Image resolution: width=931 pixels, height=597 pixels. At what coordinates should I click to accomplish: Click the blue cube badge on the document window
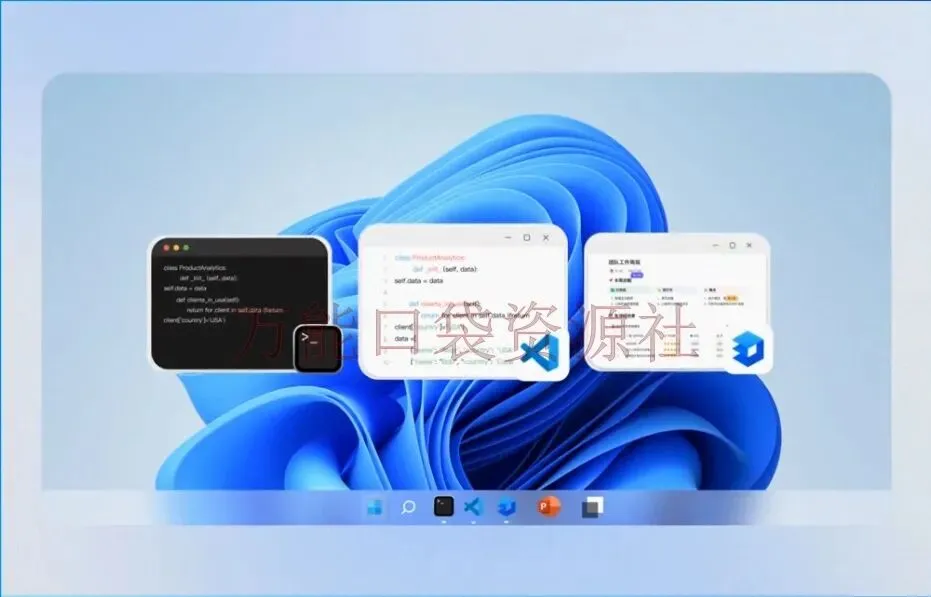tap(748, 349)
